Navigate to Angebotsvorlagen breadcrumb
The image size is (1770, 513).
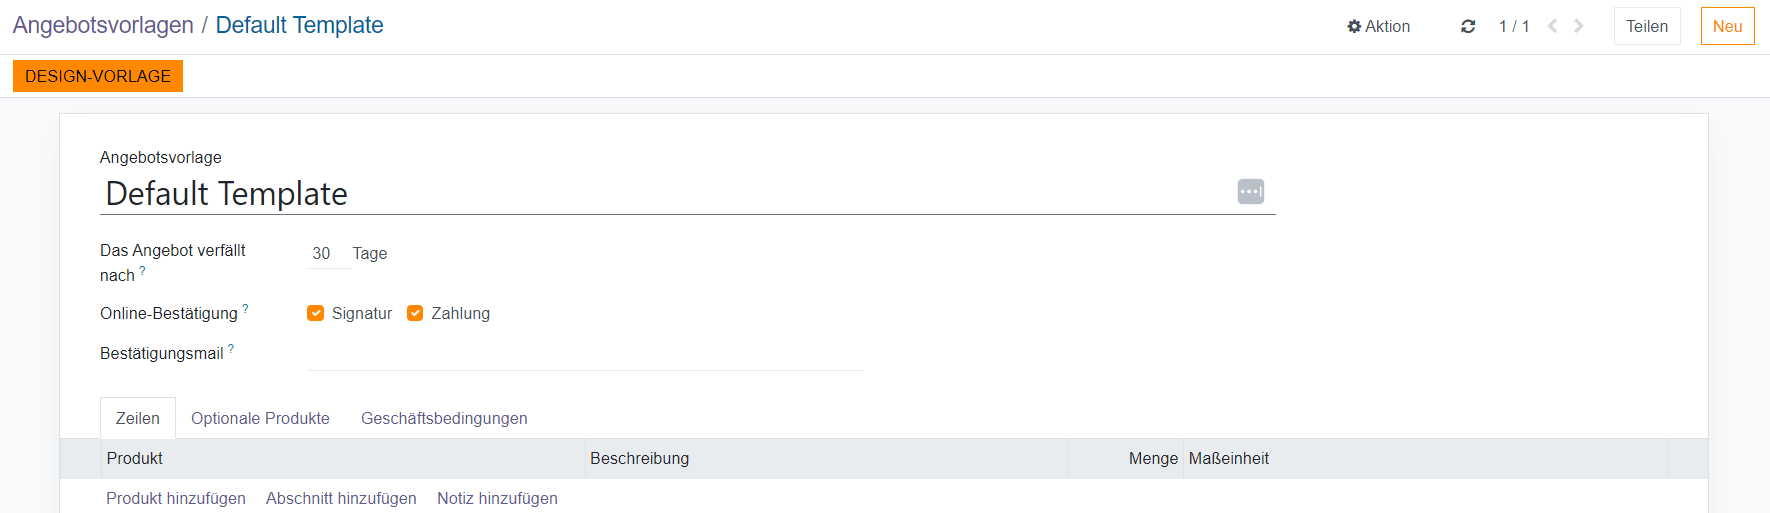103,25
